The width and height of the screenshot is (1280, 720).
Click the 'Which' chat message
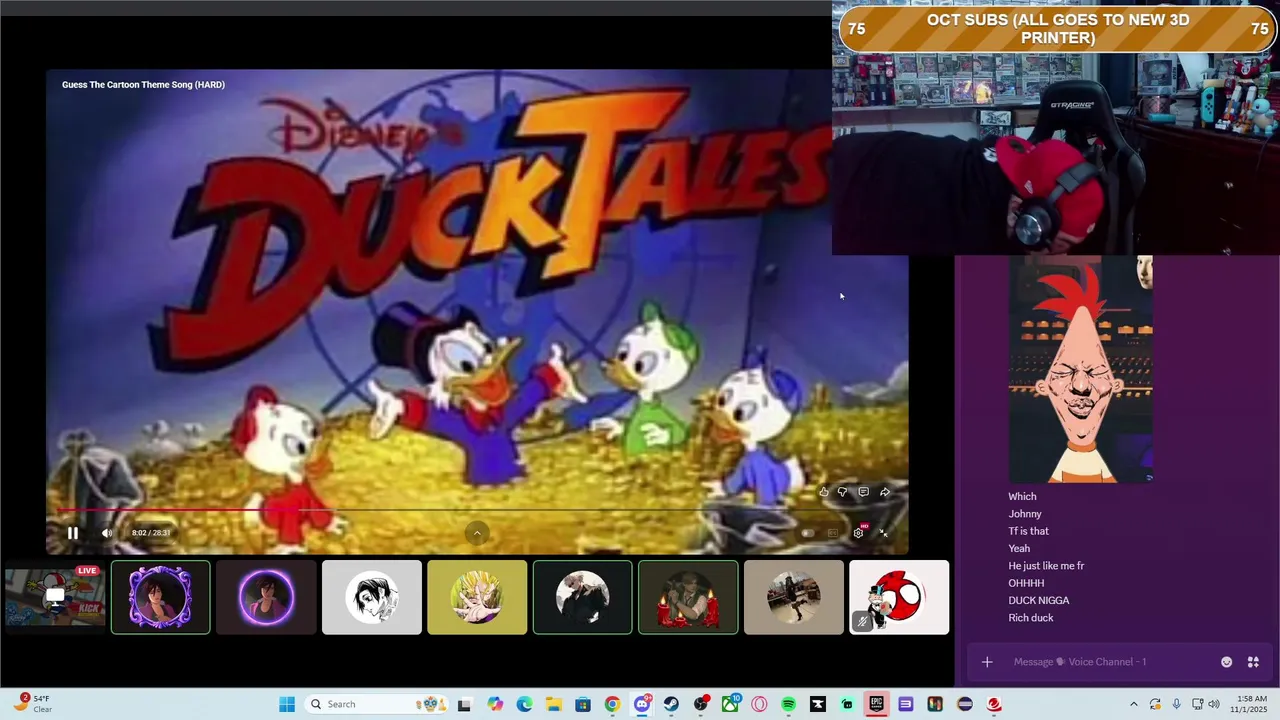[x=1022, y=497]
